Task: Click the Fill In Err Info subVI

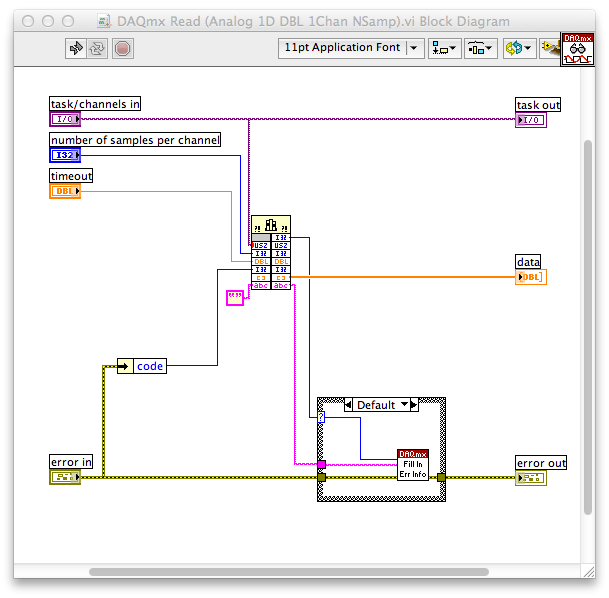Action: 413,465
